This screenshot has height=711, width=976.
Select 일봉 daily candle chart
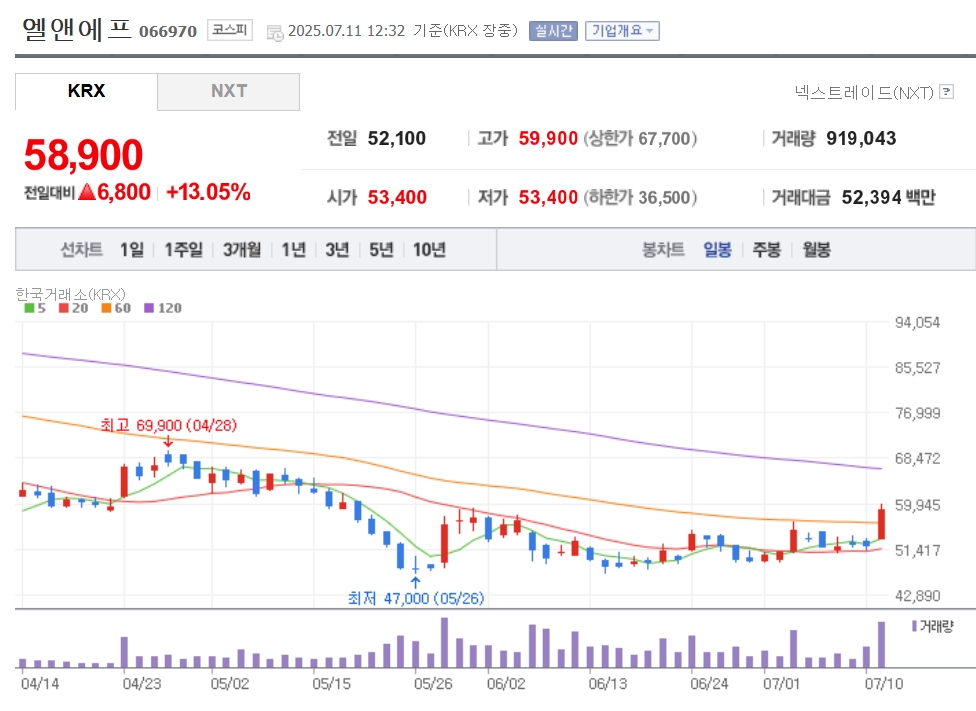point(717,250)
